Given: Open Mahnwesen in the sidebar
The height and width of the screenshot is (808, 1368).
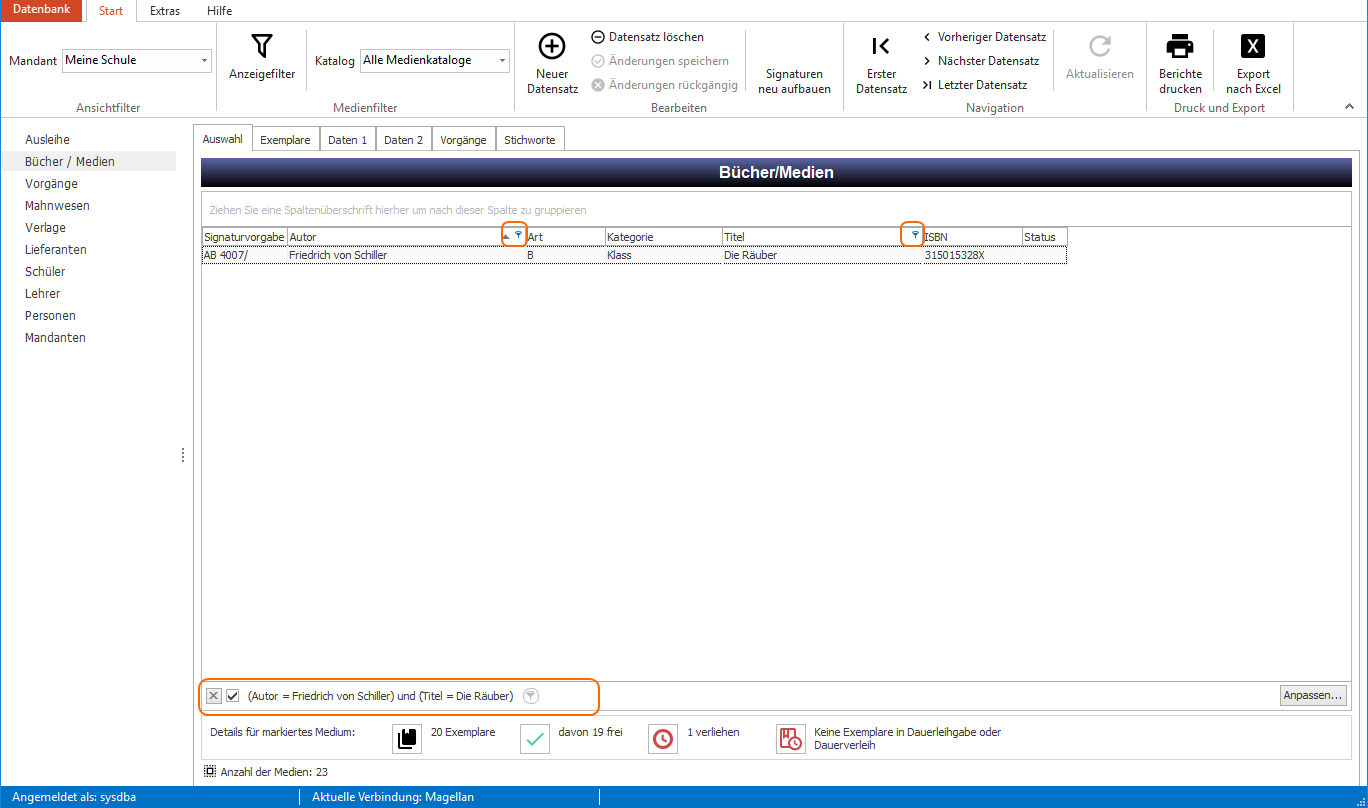Looking at the screenshot, I should coord(57,205).
